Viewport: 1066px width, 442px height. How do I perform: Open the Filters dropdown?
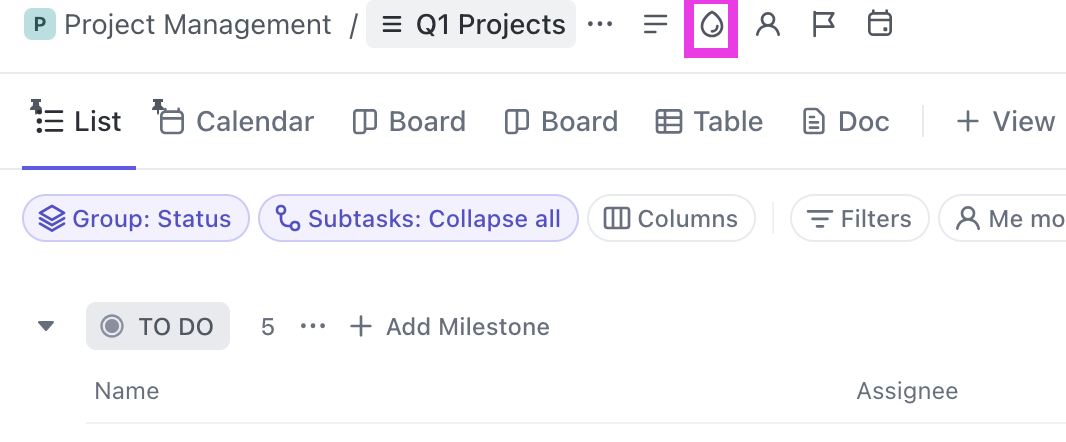point(859,218)
